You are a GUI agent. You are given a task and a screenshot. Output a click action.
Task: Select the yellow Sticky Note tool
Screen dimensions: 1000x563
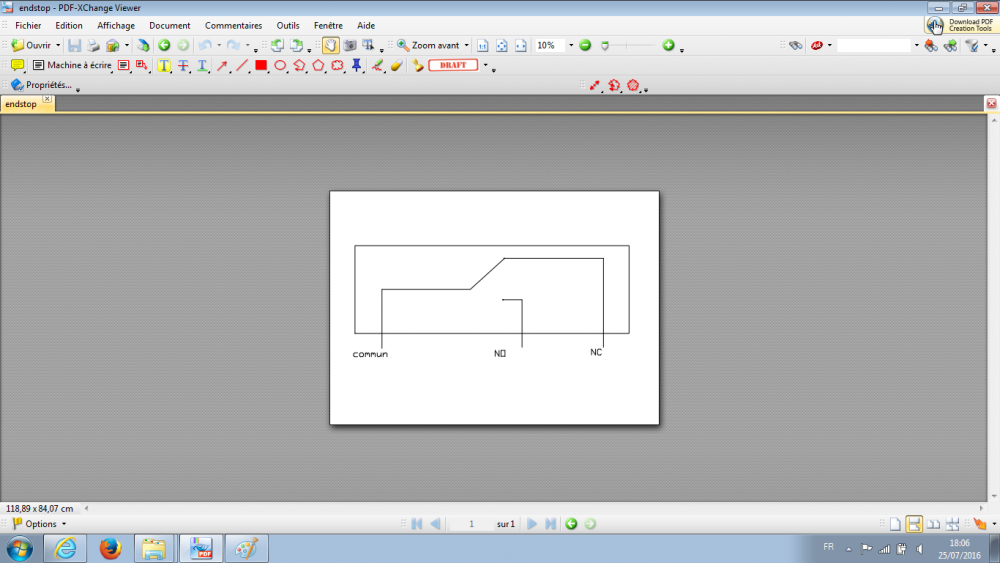(17, 66)
